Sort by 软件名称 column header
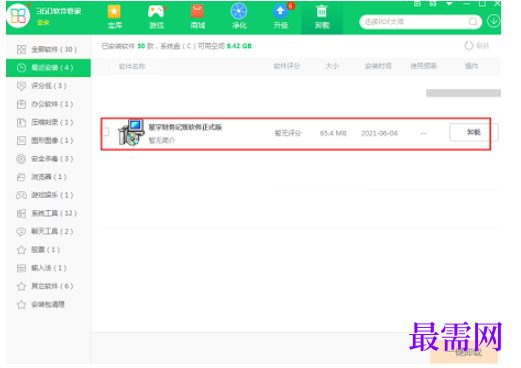The width and height of the screenshot is (521, 368). tap(132, 66)
